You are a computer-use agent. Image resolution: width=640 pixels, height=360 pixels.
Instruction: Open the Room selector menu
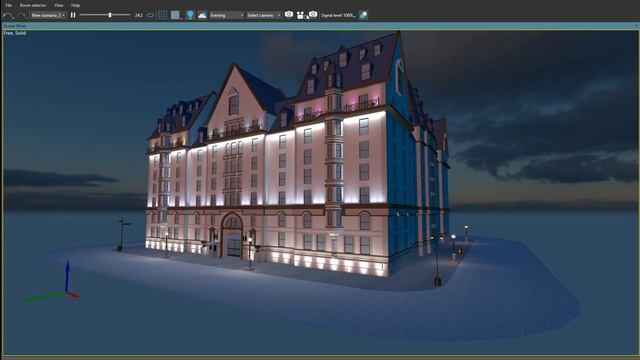pos(33,5)
